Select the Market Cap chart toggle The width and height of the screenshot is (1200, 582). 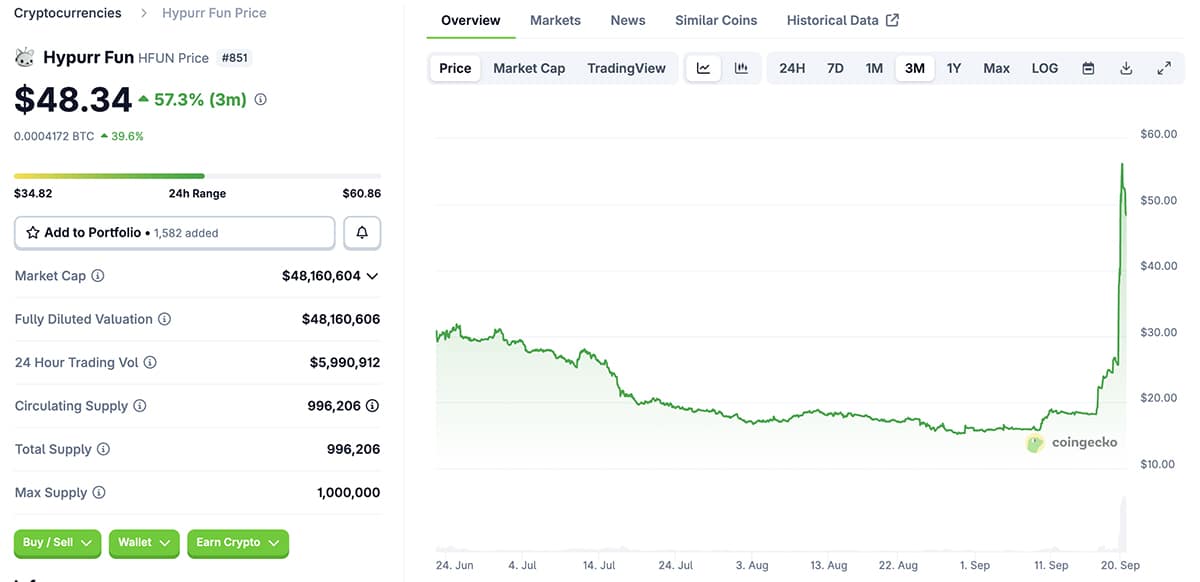click(x=529, y=68)
